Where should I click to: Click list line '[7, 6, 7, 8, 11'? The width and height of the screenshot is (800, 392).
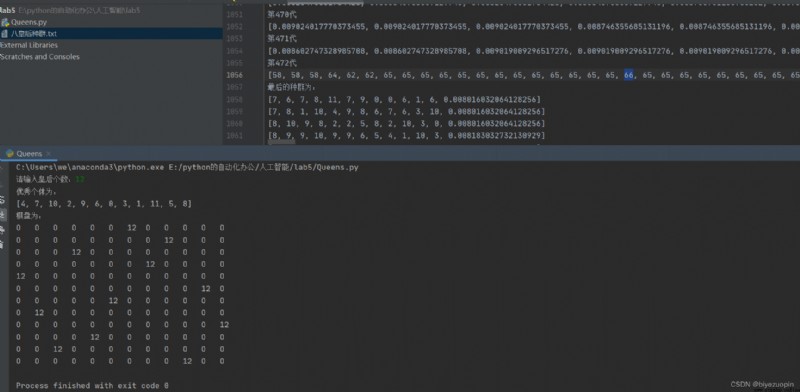404,99
